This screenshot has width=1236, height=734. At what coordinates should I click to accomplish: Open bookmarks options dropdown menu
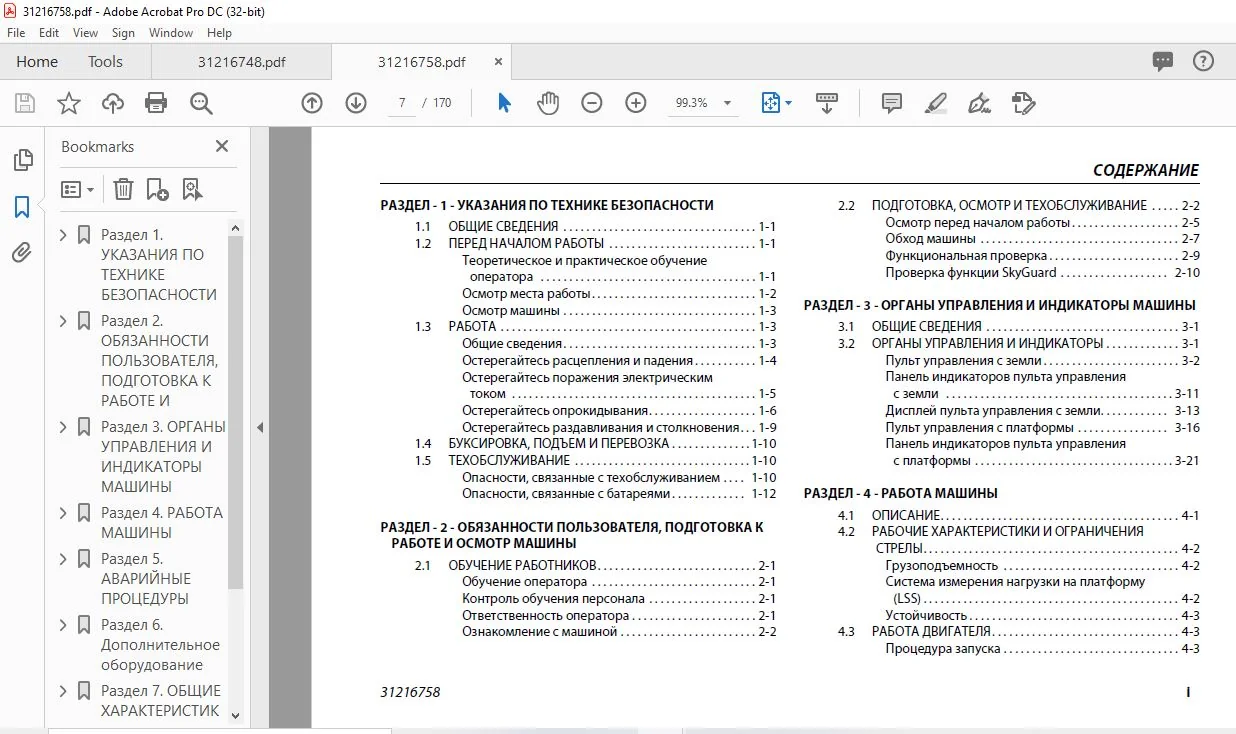point(77,189)
